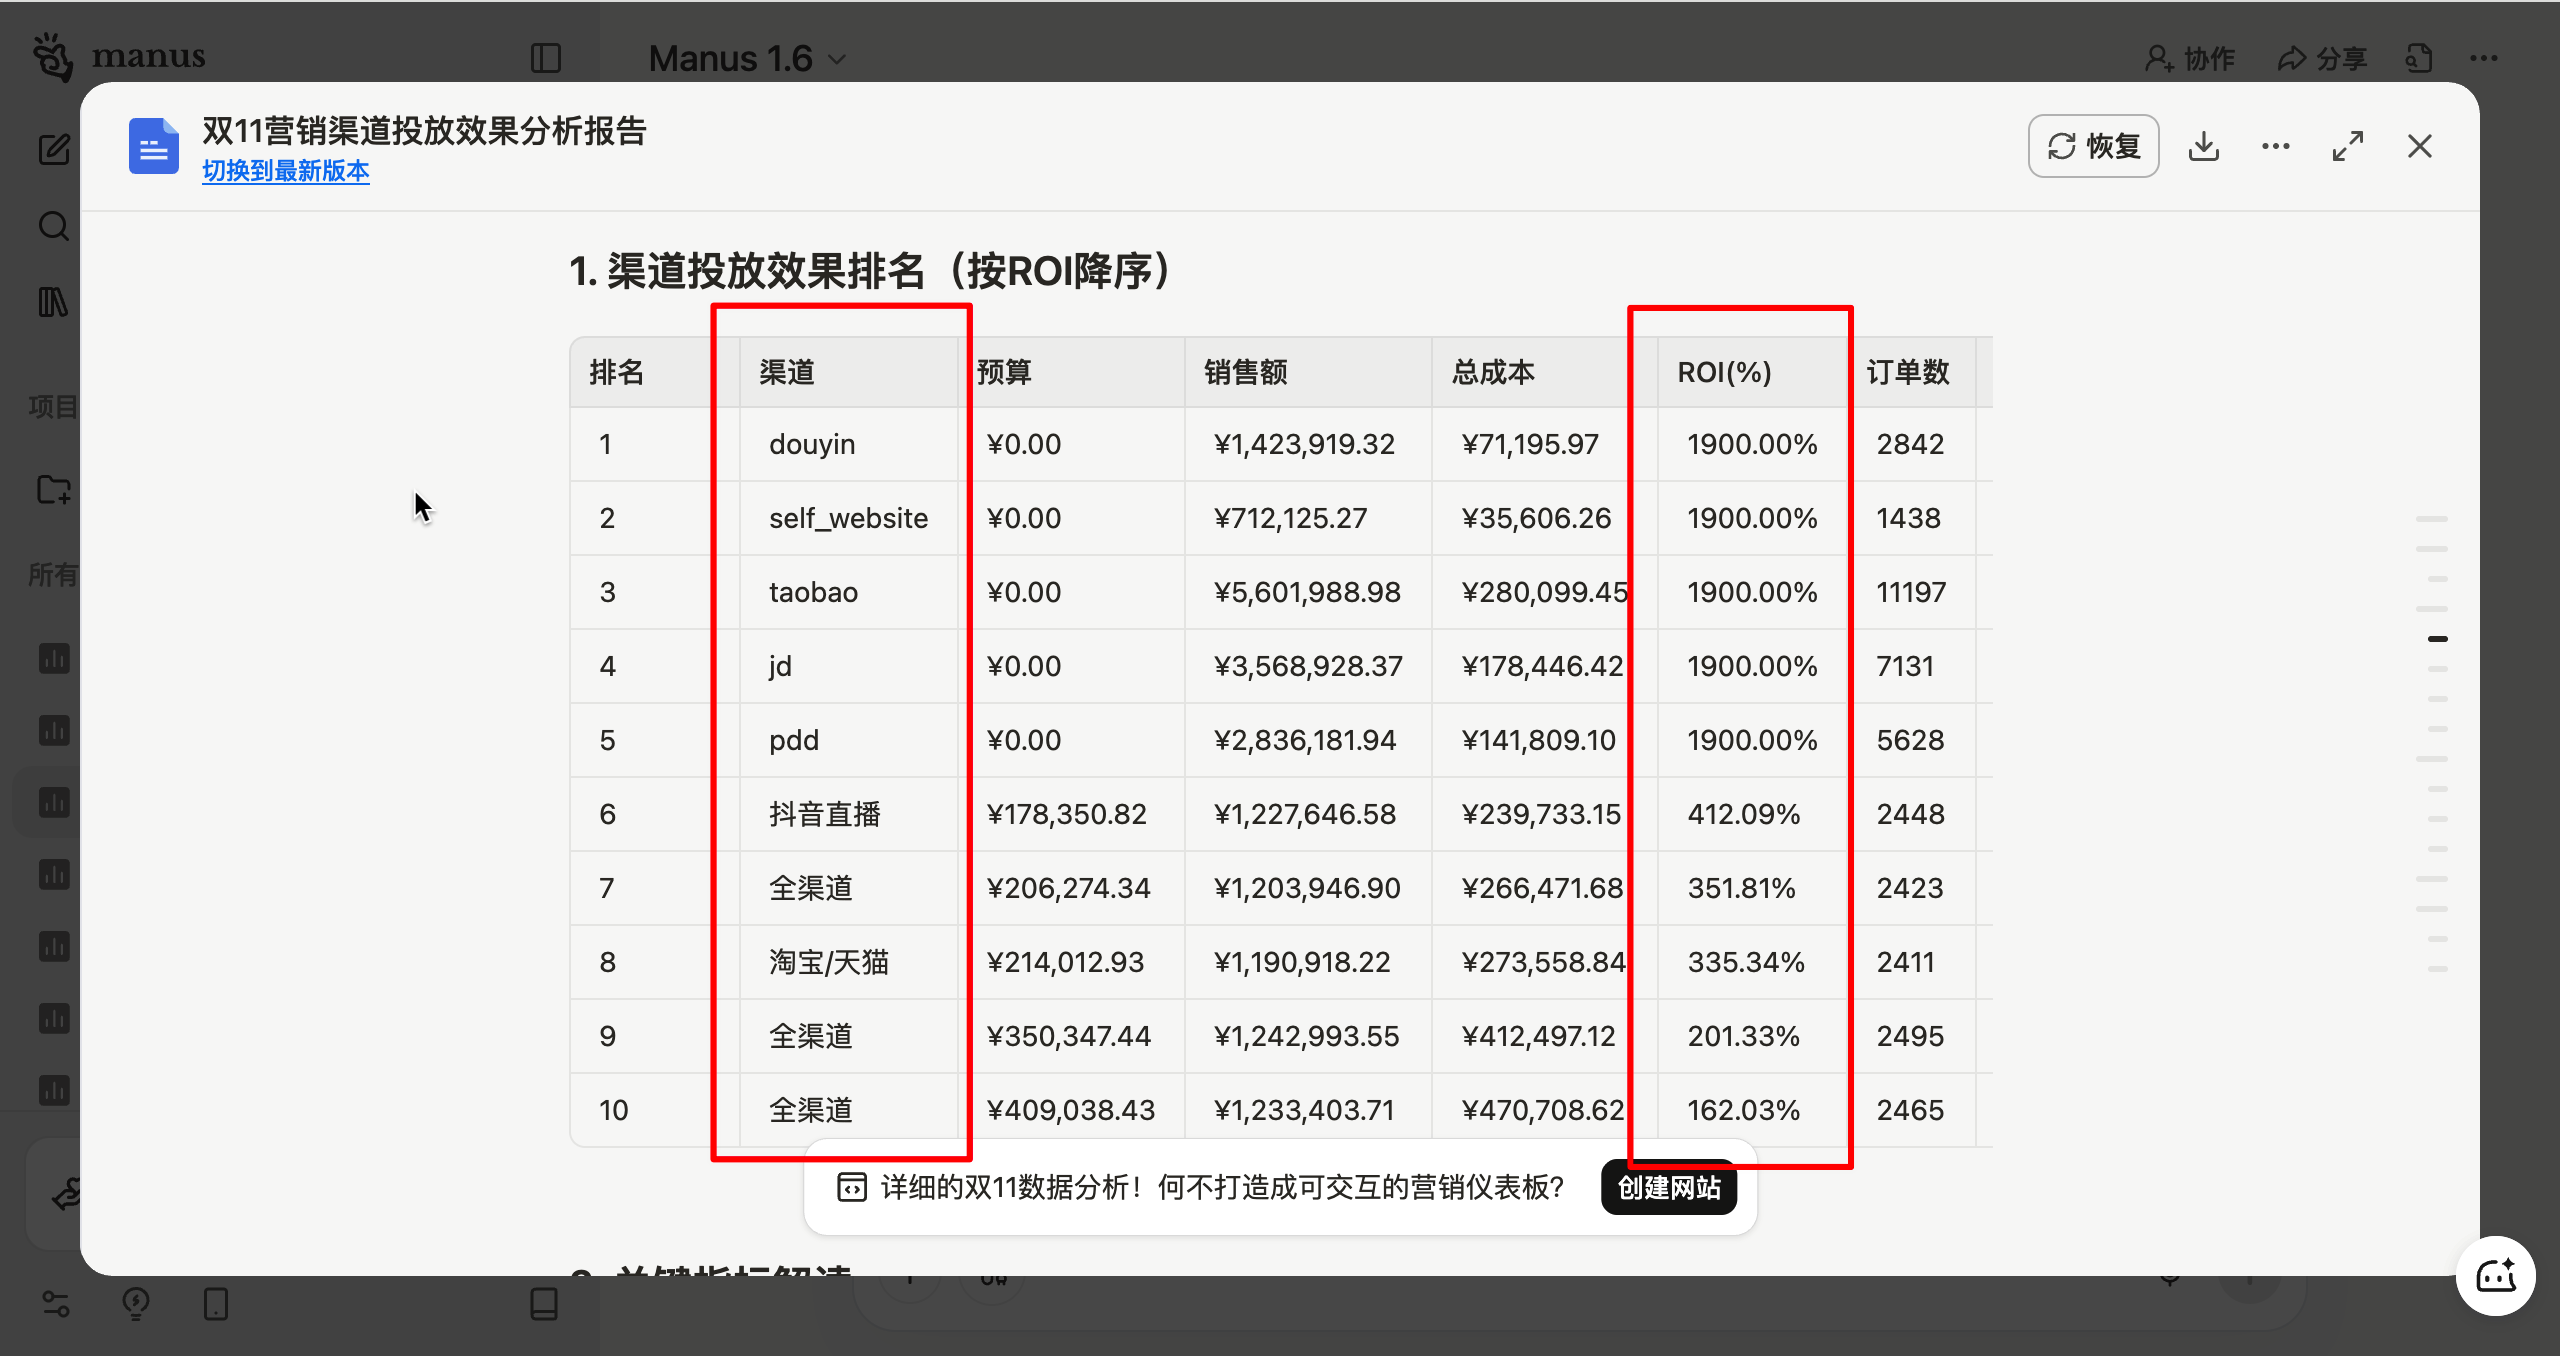Click 切换到最新版本 link
Screen dimensions: 2560x1356
coord(285,171)
